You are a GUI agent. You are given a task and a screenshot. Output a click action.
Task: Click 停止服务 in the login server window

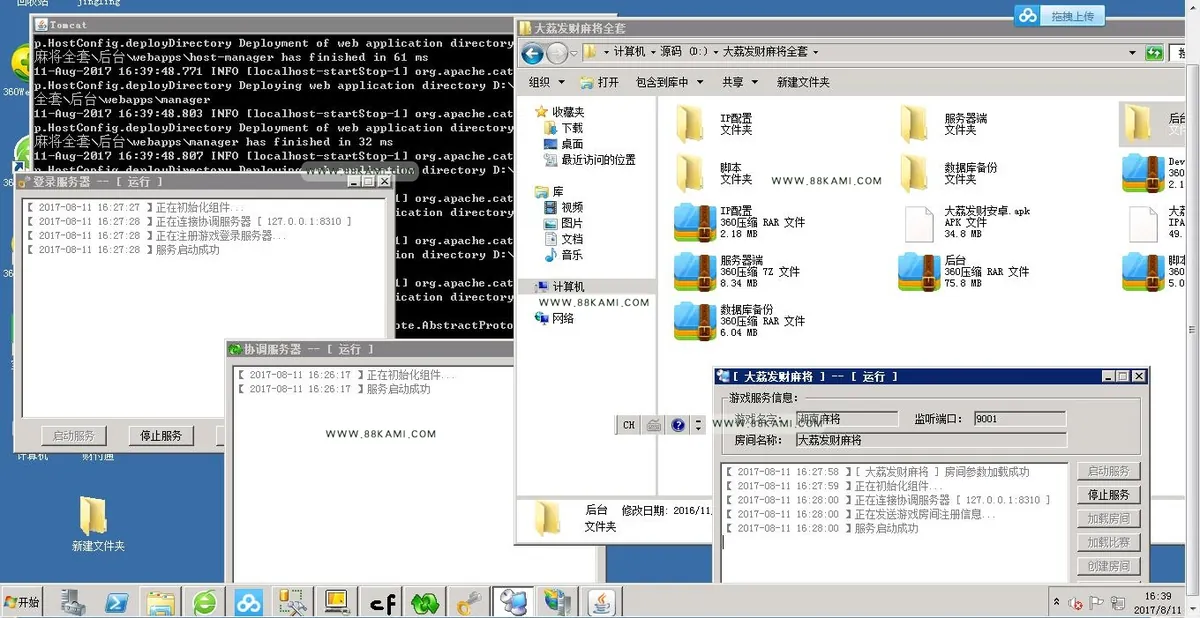point(161,436)
